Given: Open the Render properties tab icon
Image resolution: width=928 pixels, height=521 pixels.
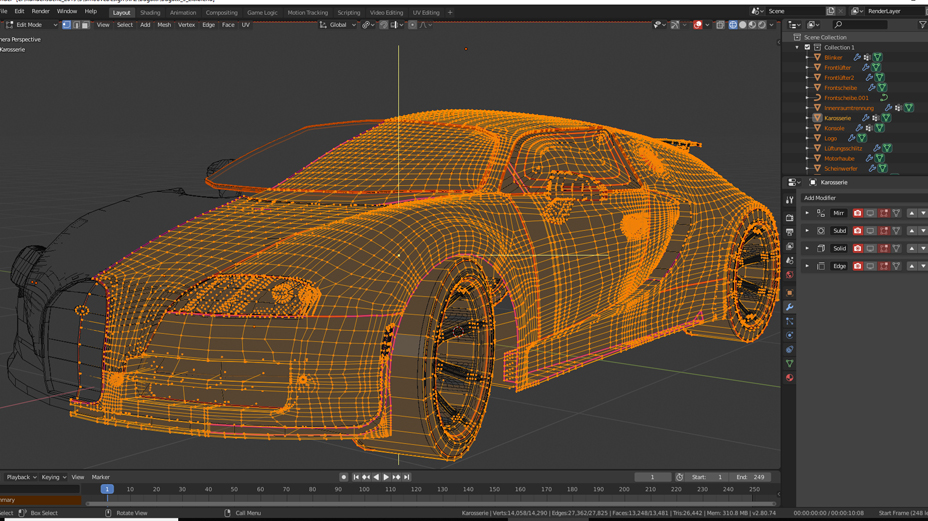Looking at the screenshot, I should pos(790,218).
